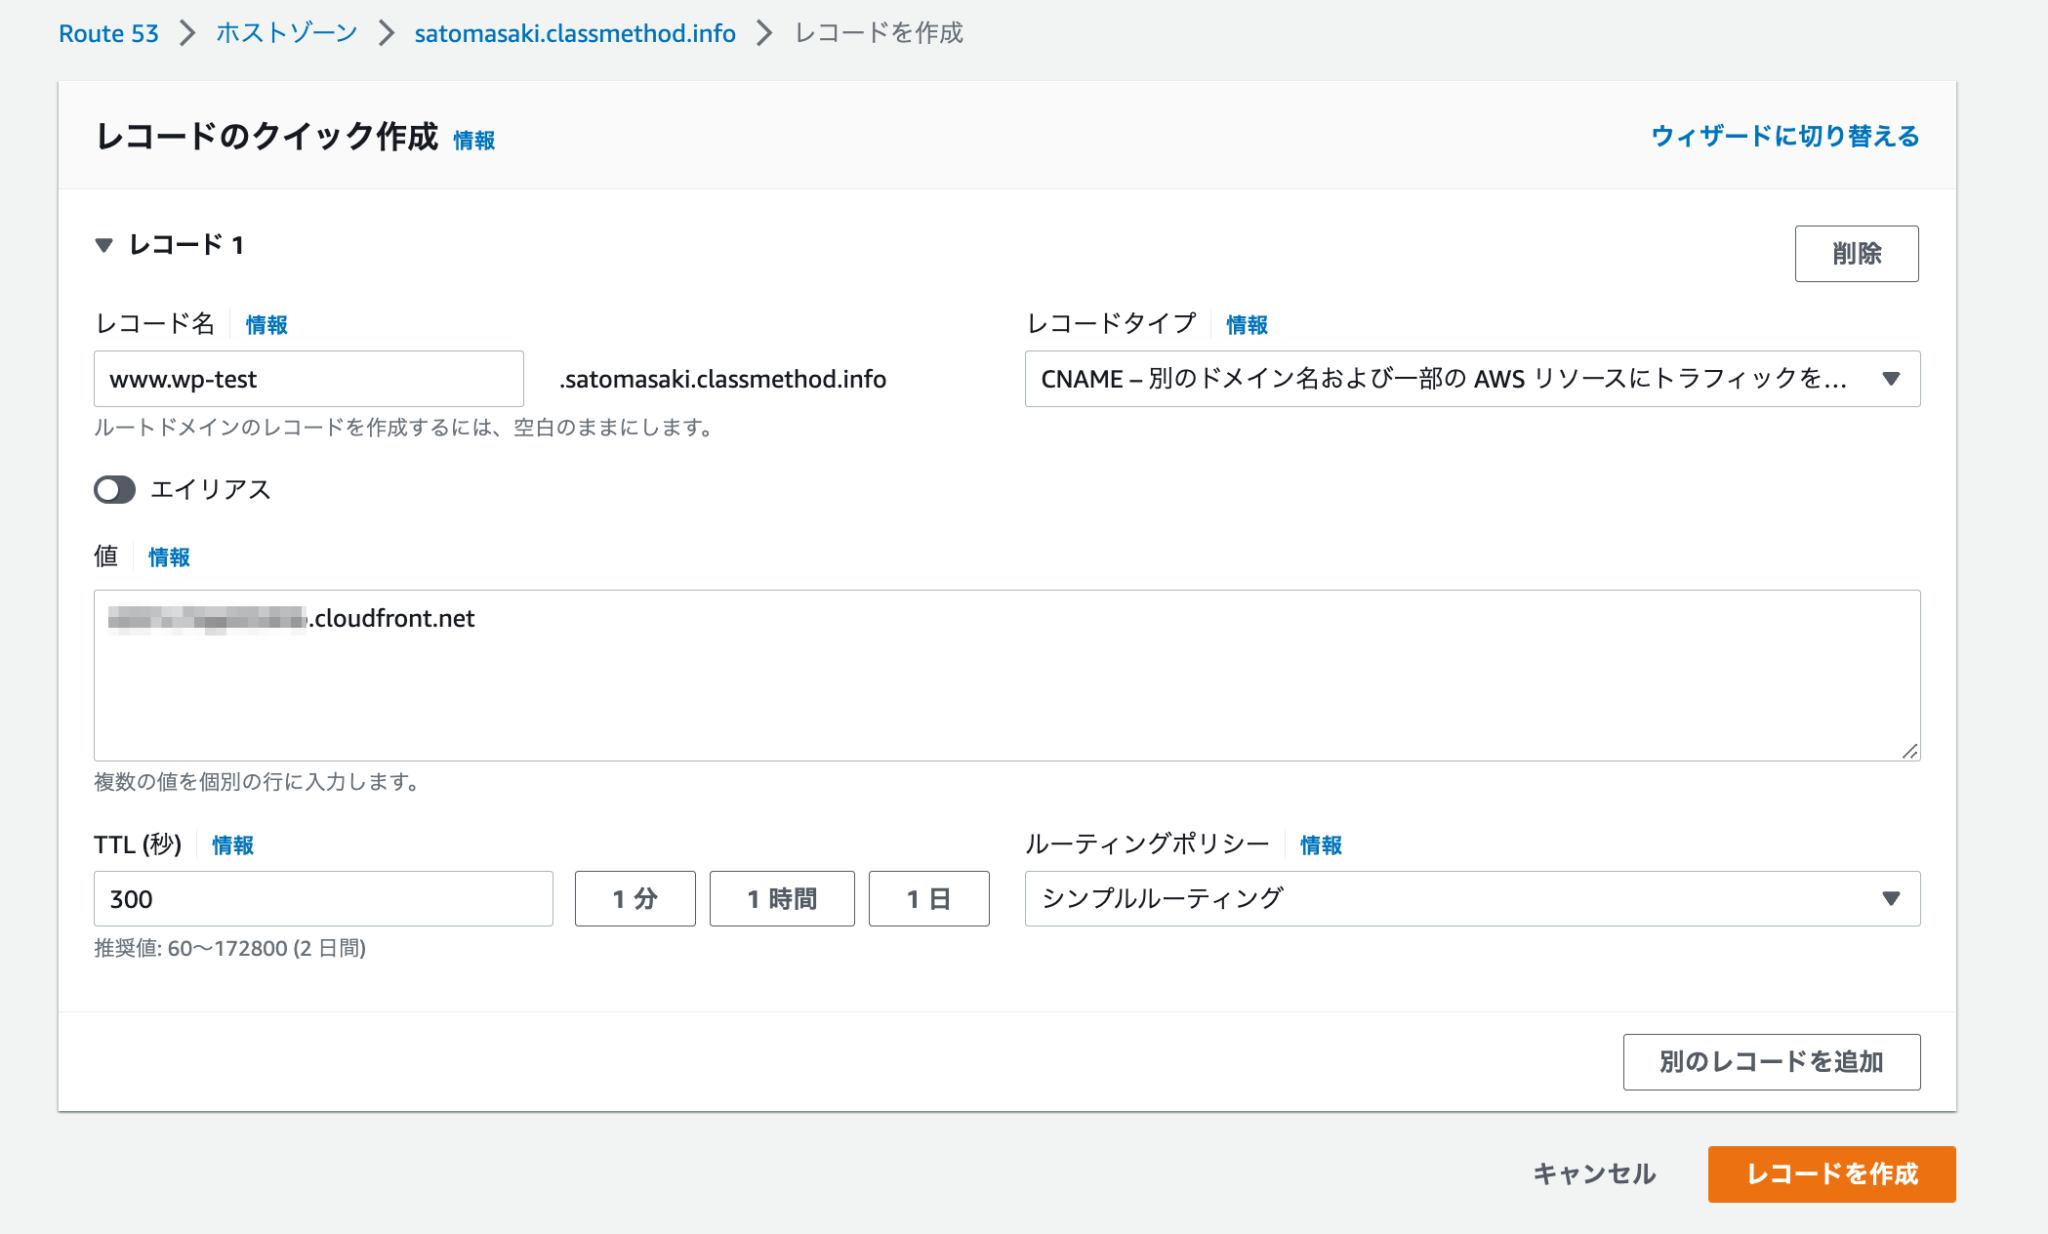Edit the www.wp-test record name field
The height and width of the screenshot is (1234, 2048).
pos(307,379)
